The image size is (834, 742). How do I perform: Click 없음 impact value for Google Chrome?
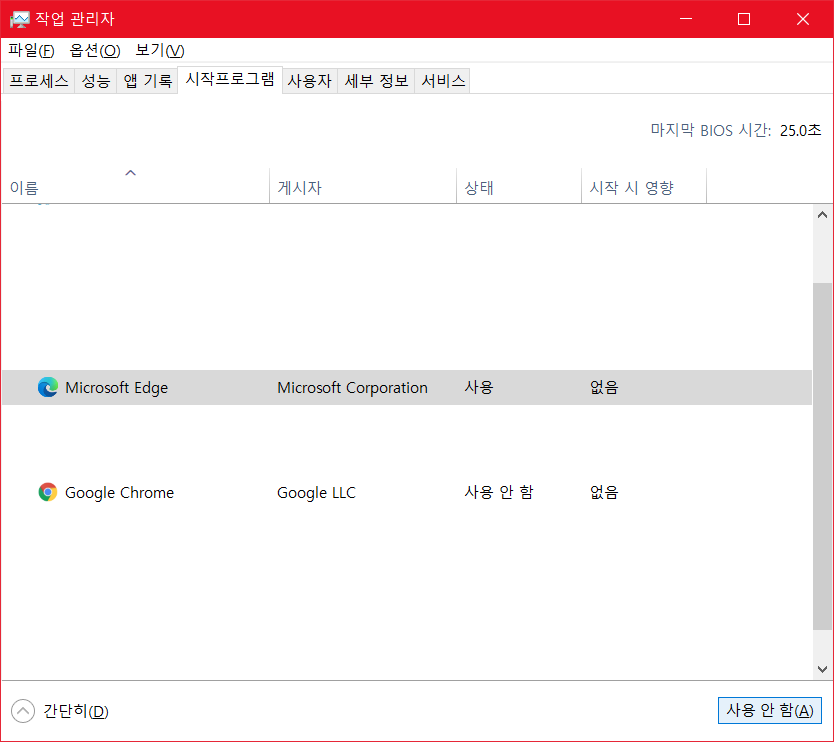[x=604, y=492]
